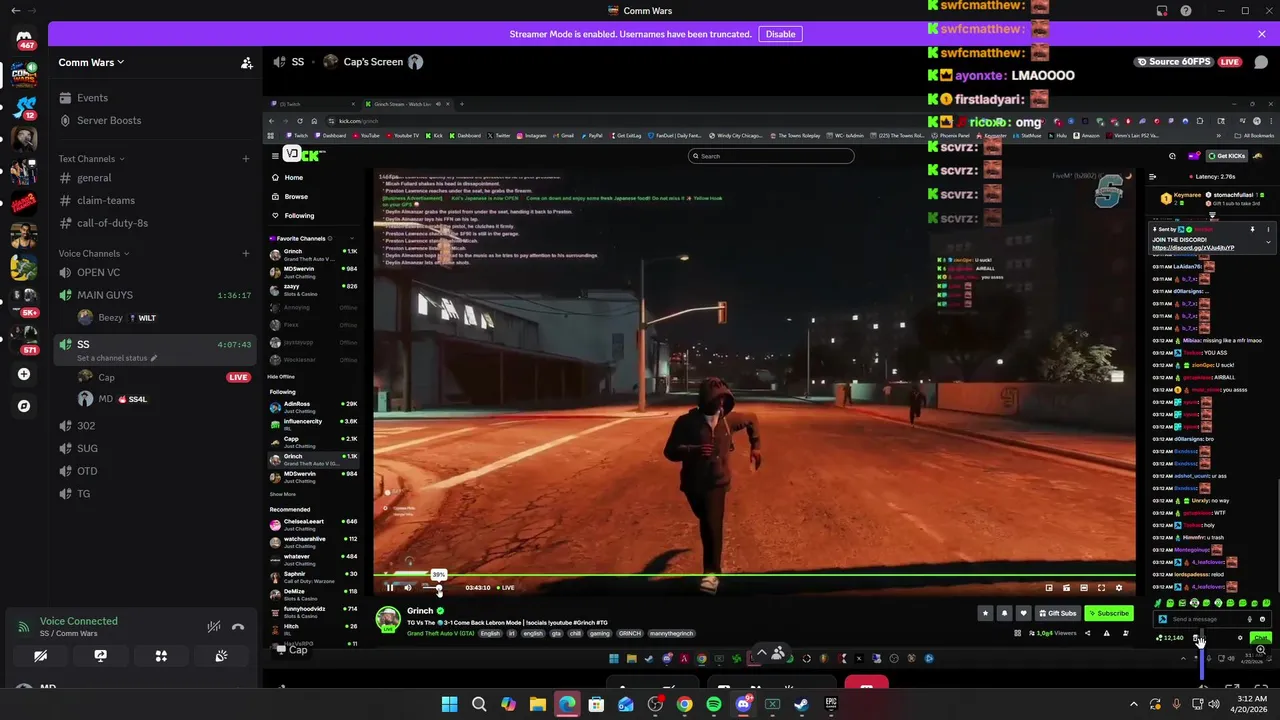Create a new text channel with plus
Image resolution: width=1280 pixels, height=720 pixels.
coord(245,158)
